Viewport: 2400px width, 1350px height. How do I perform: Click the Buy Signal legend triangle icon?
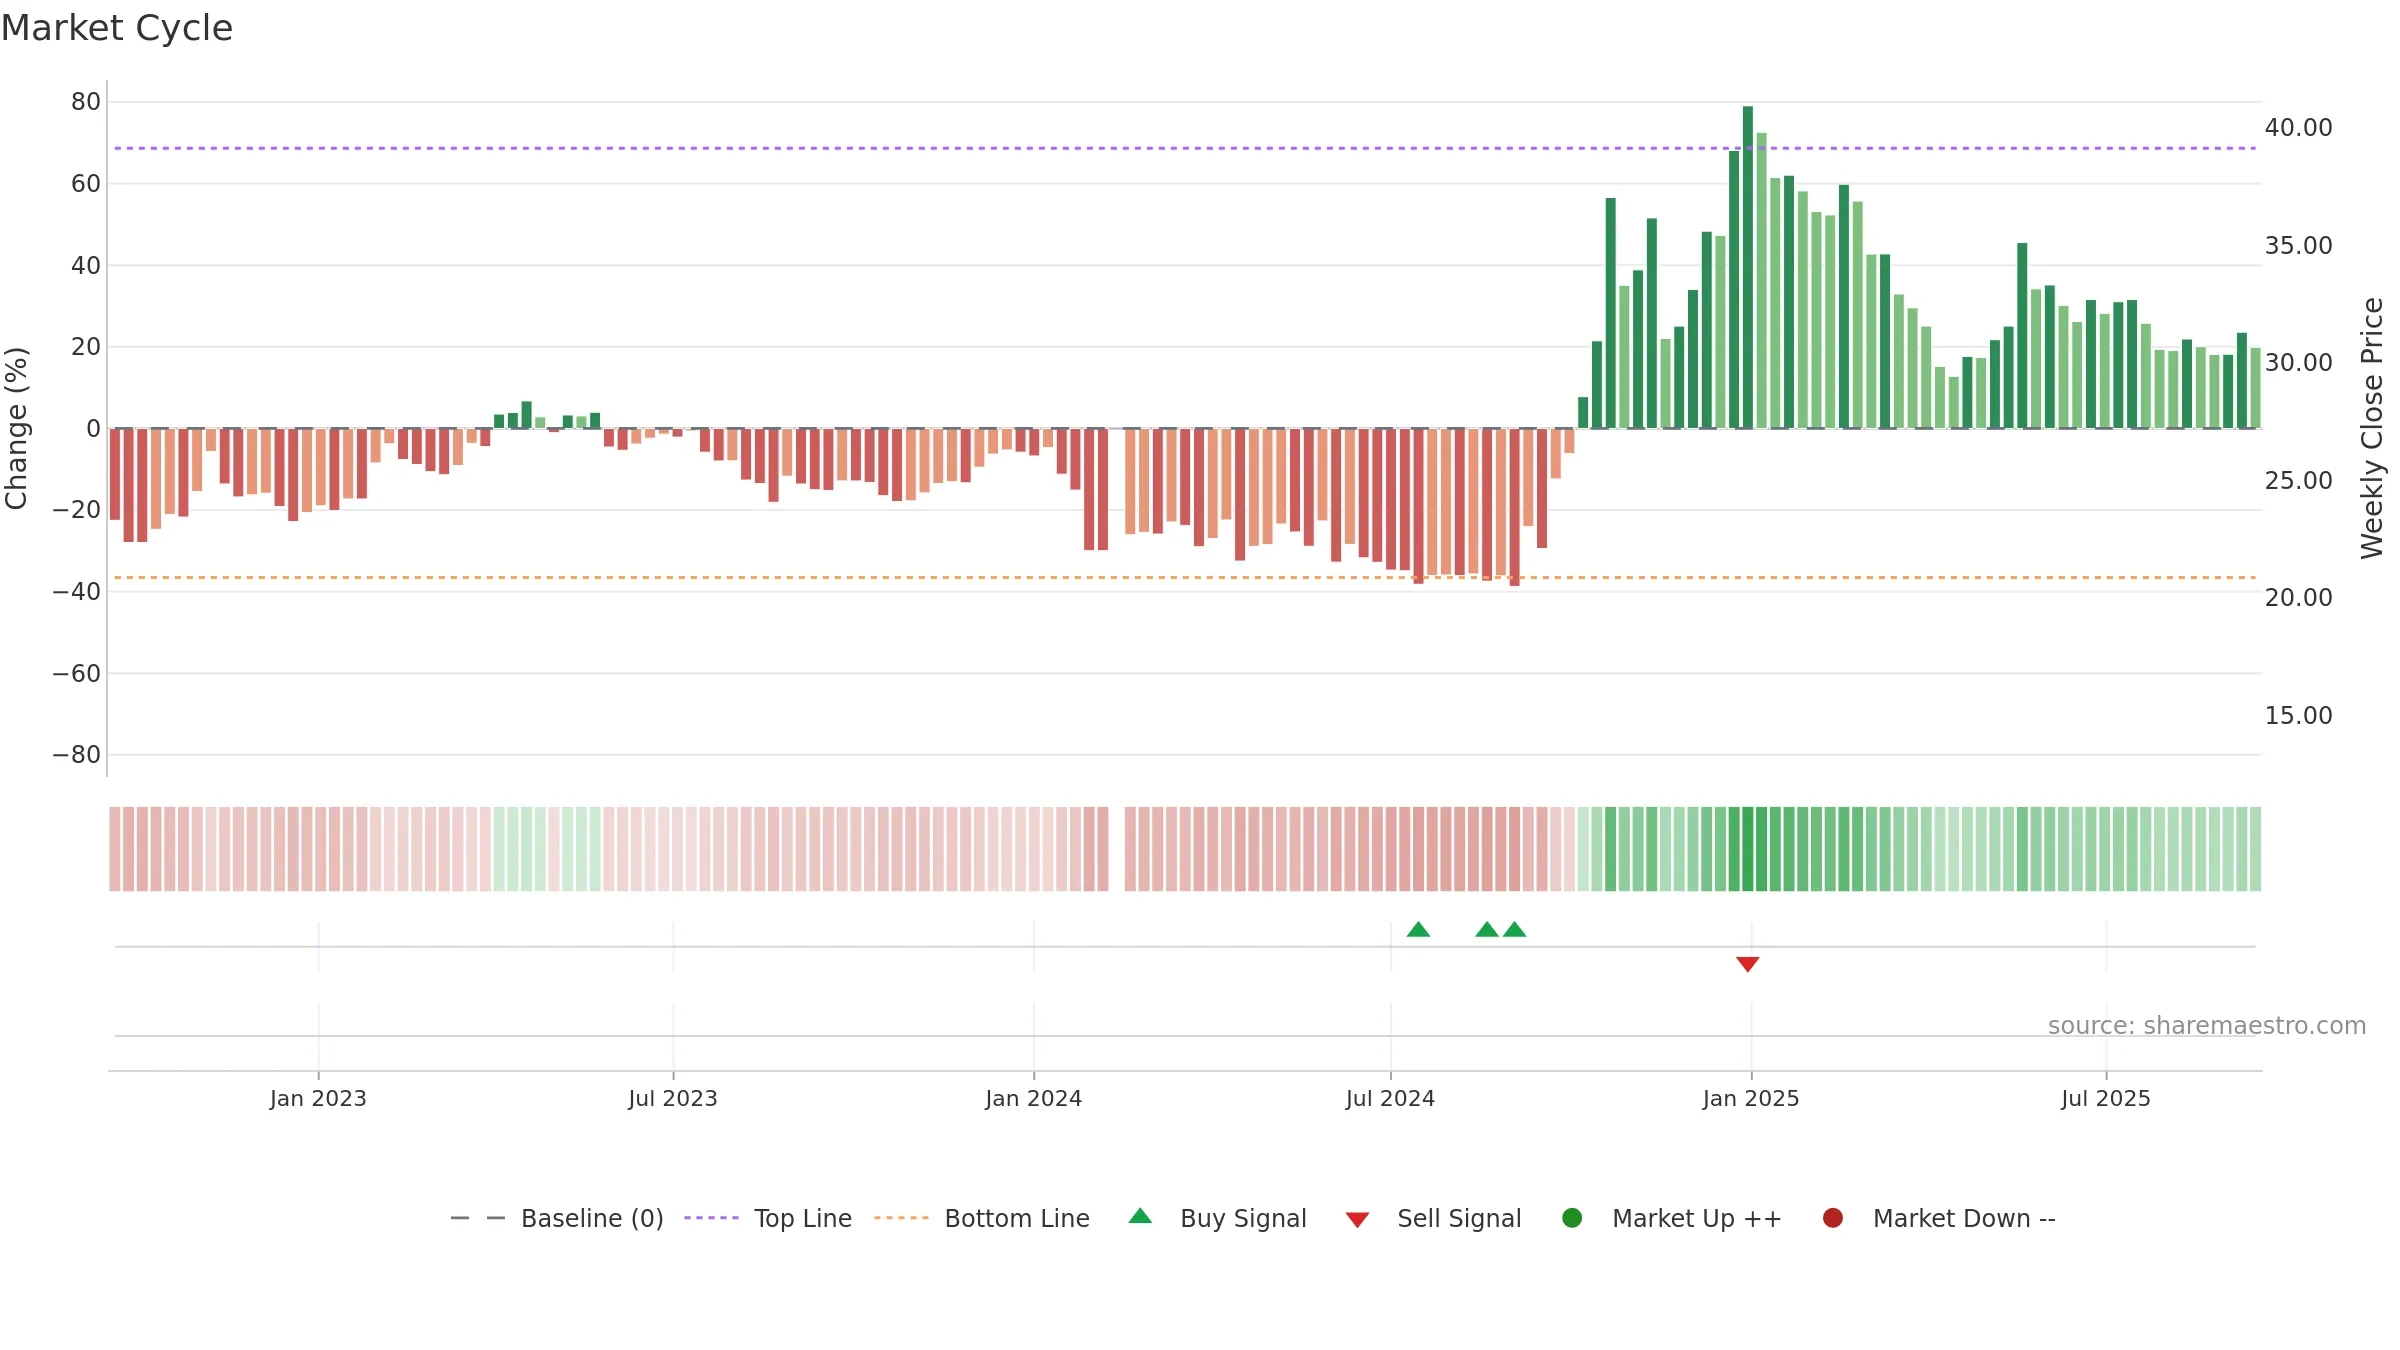[x=1140, y=1216]
